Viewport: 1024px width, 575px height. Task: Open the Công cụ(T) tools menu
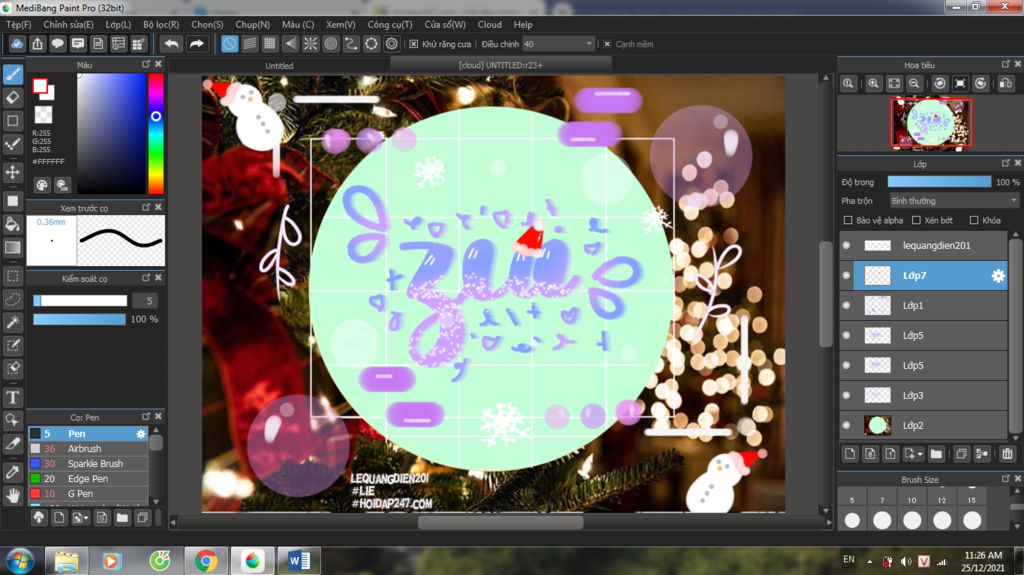pos(390,24)
